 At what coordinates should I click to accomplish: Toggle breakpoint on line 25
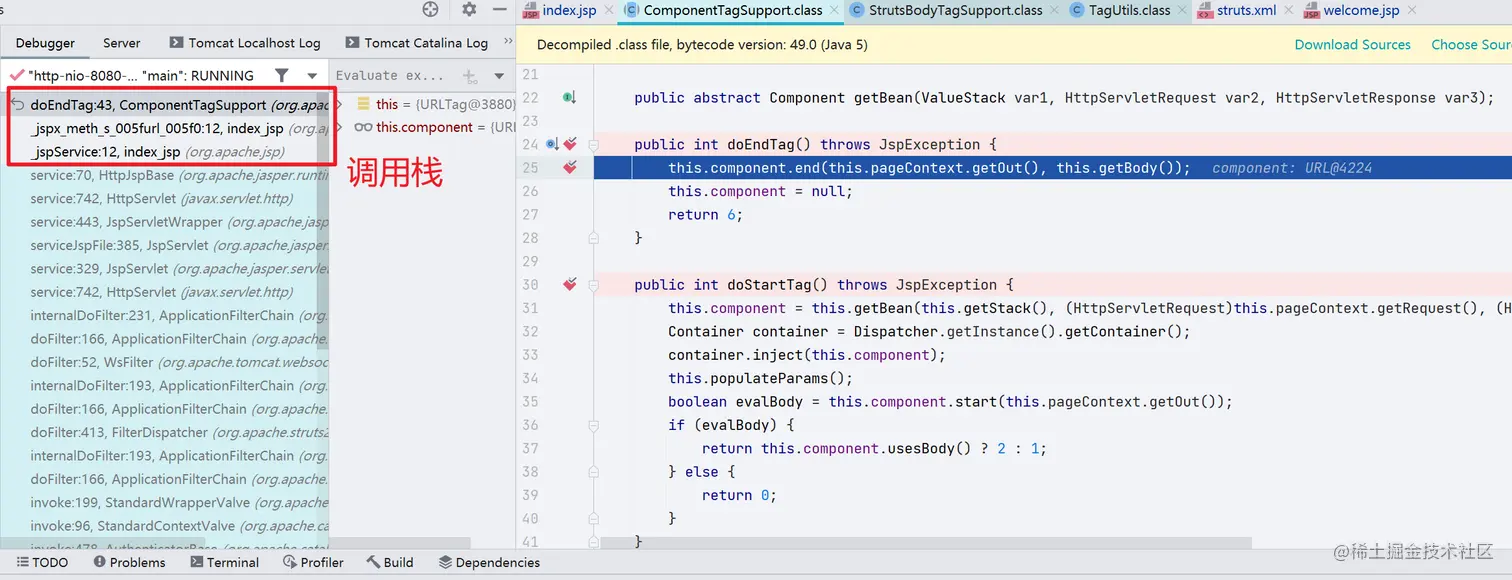coord(571,168)
